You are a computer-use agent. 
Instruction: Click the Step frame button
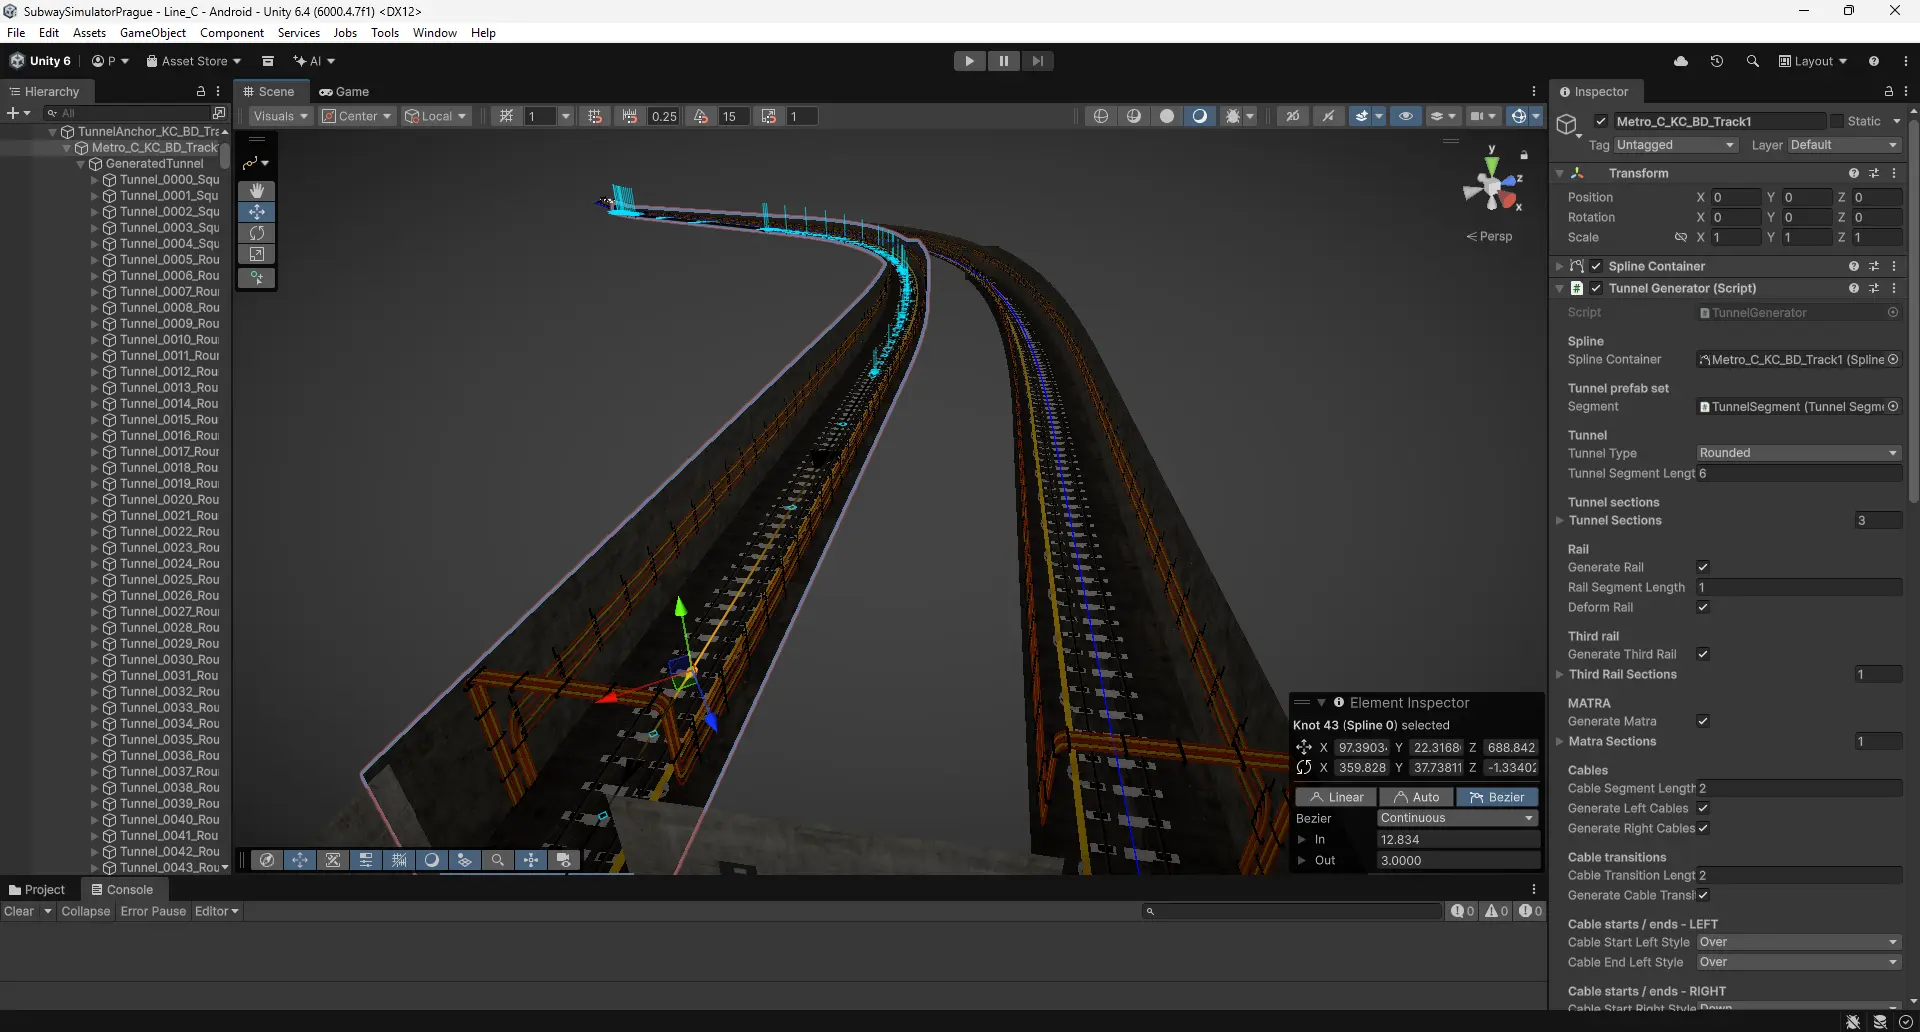point(1038,61)
